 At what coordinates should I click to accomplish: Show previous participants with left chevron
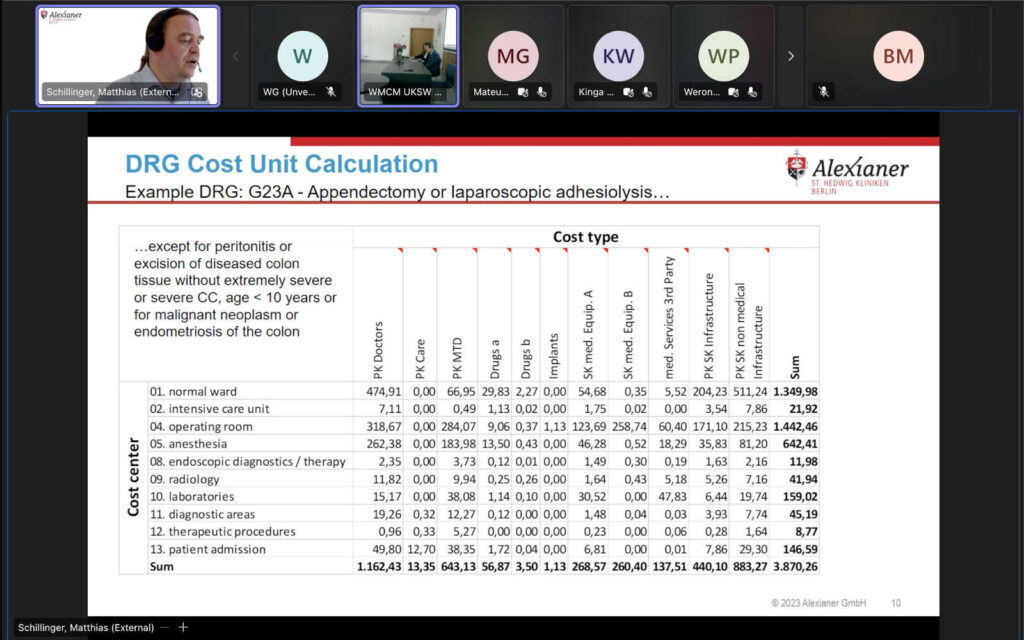tap(236, 56)
